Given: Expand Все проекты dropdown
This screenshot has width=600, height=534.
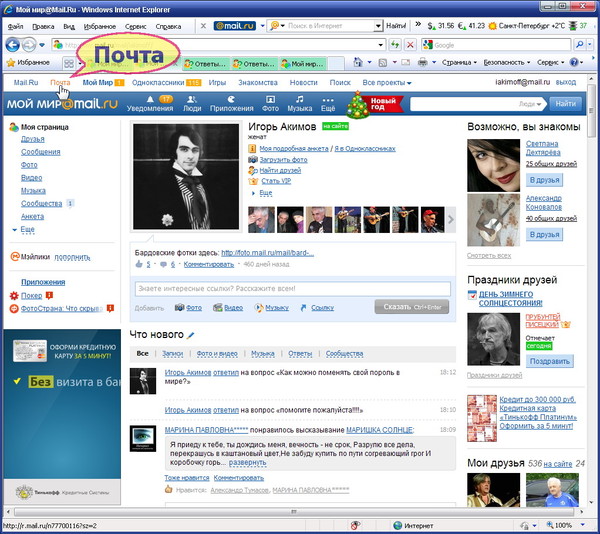Looking at the screenshot, I should point(387,83).
